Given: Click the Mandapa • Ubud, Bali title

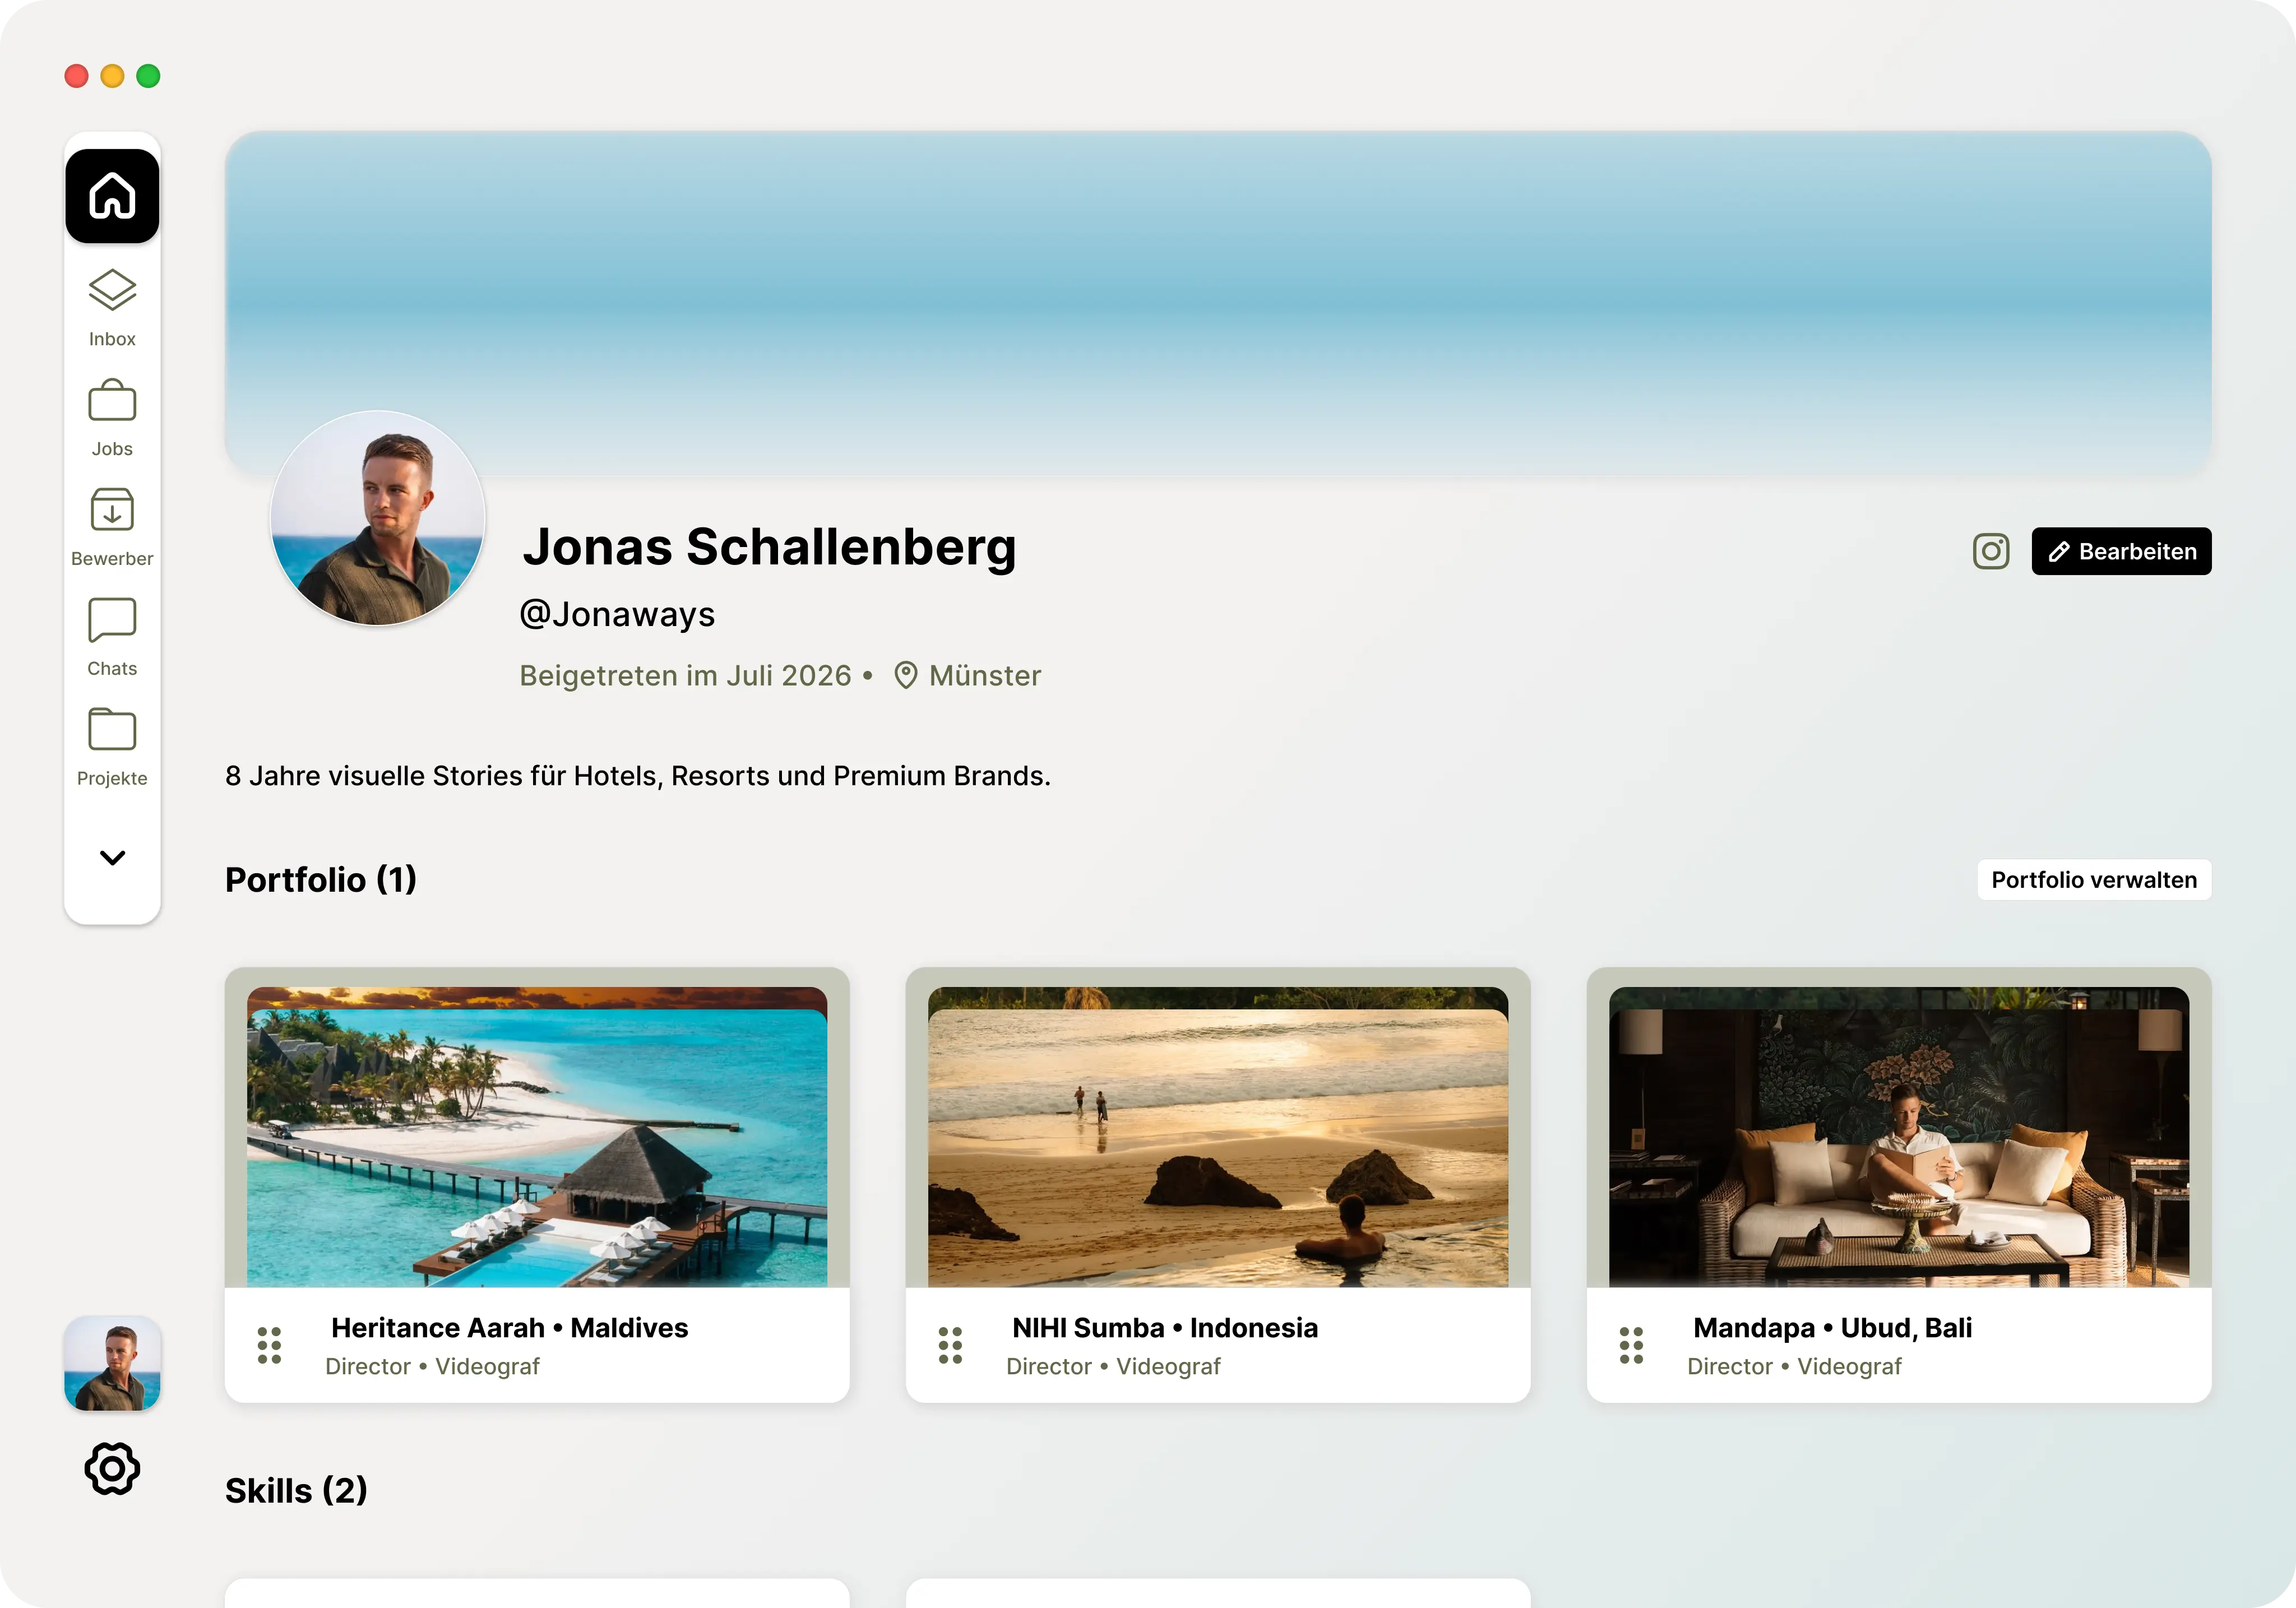Looking at the screenshot, I should click(x=1833, y=1328).
